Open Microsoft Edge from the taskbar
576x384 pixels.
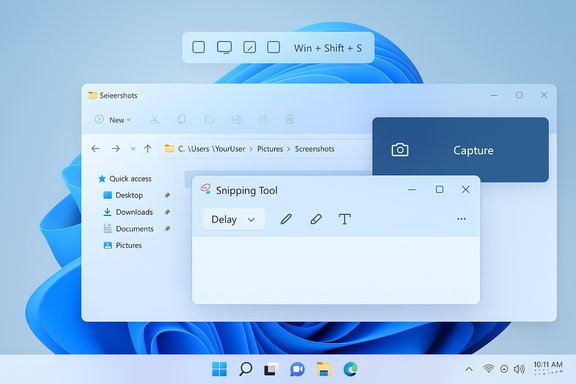tap(350, 369)
